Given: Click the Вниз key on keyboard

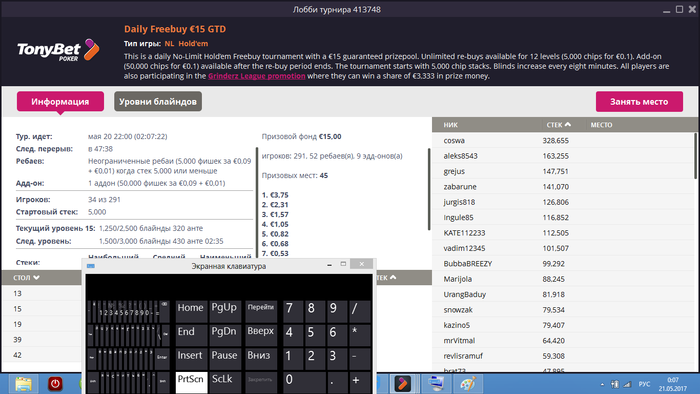Looking at the screenshot, I should 261,359.
